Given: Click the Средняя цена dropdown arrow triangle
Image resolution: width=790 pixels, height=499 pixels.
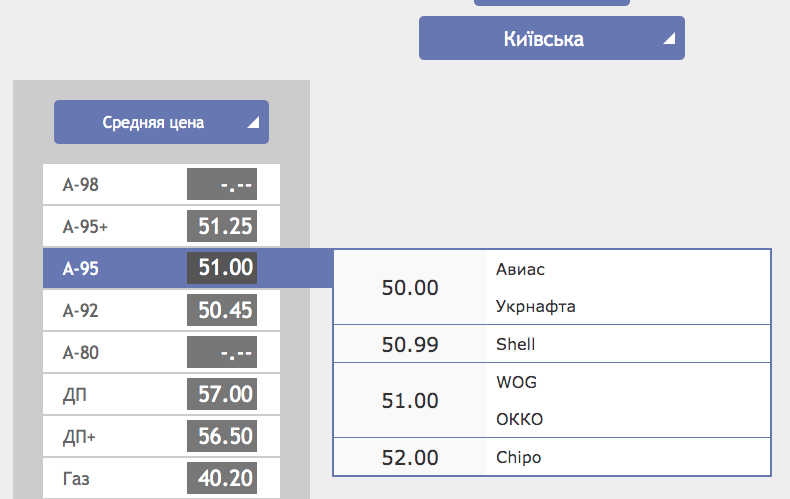Looking at the screenshot, I should point(253,123).
